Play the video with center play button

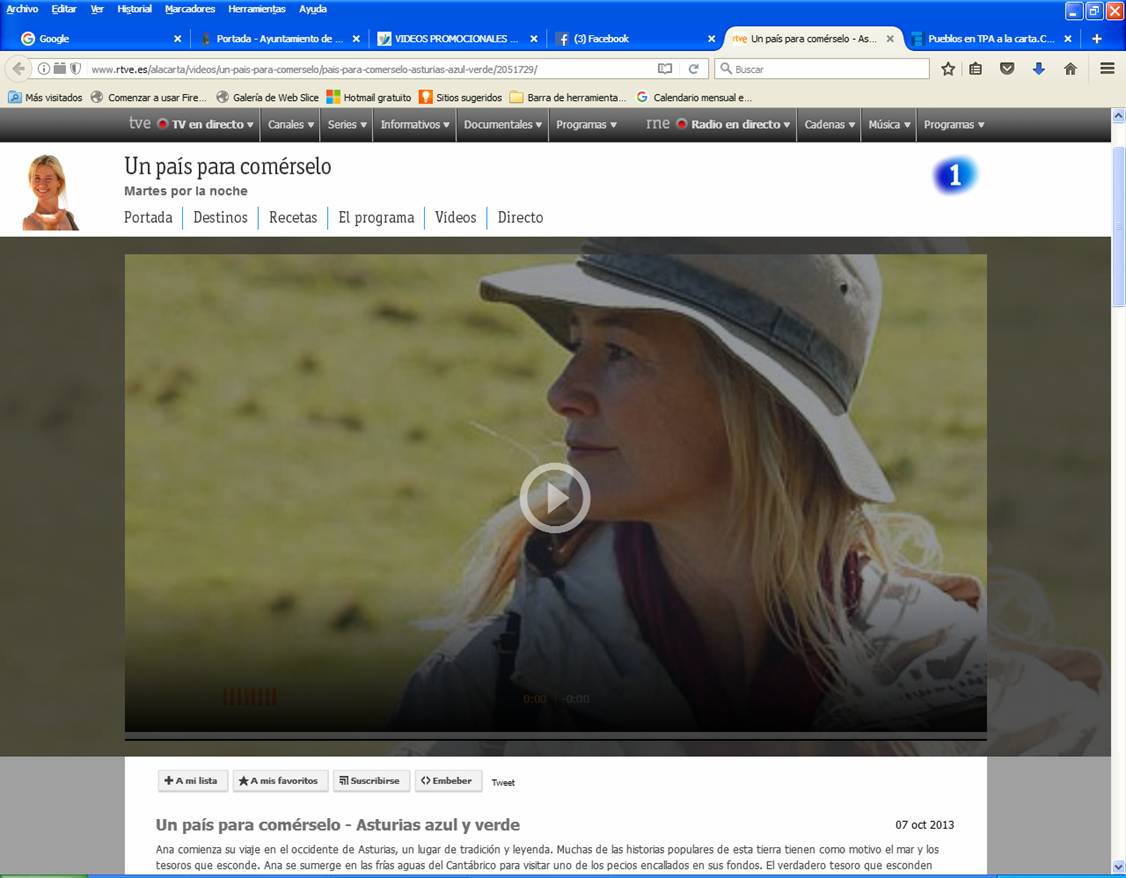point(554,498)
